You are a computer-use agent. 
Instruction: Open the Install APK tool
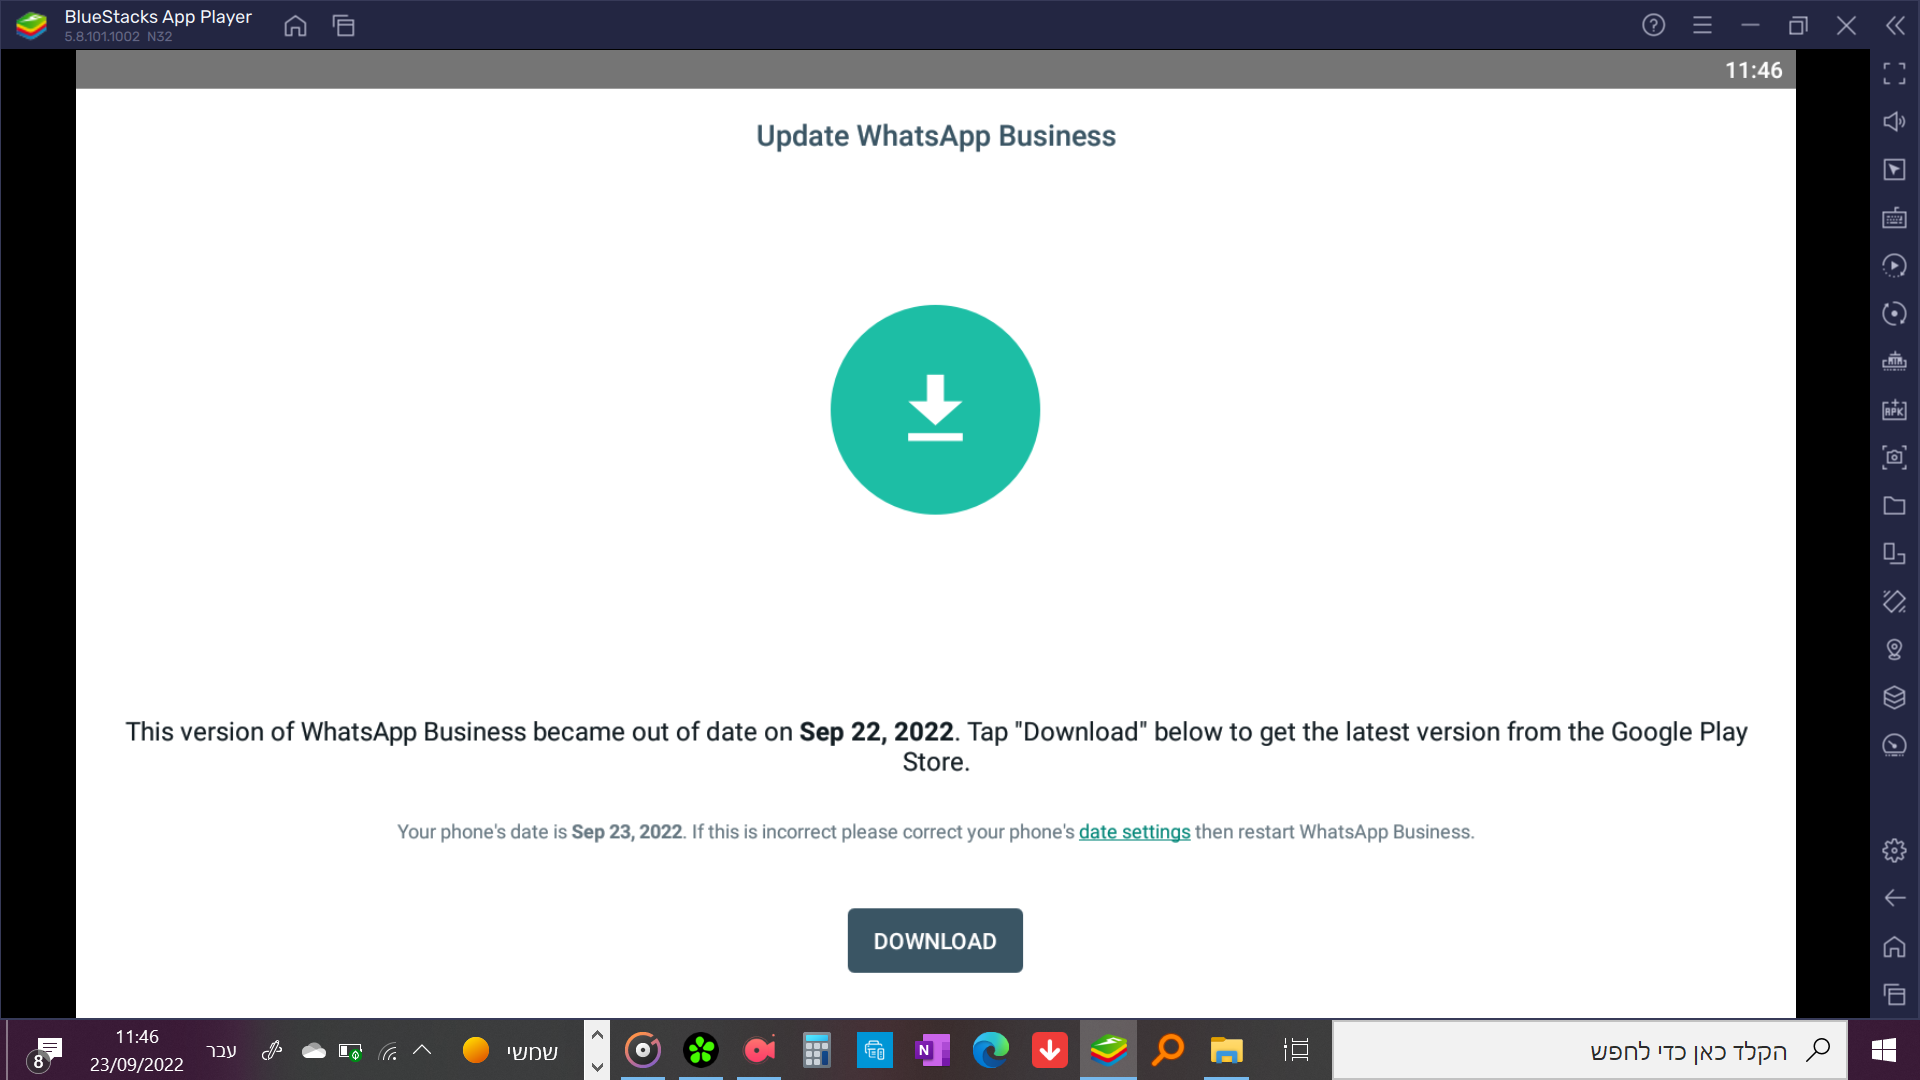pyautogui.click(x=1894, y=410)
